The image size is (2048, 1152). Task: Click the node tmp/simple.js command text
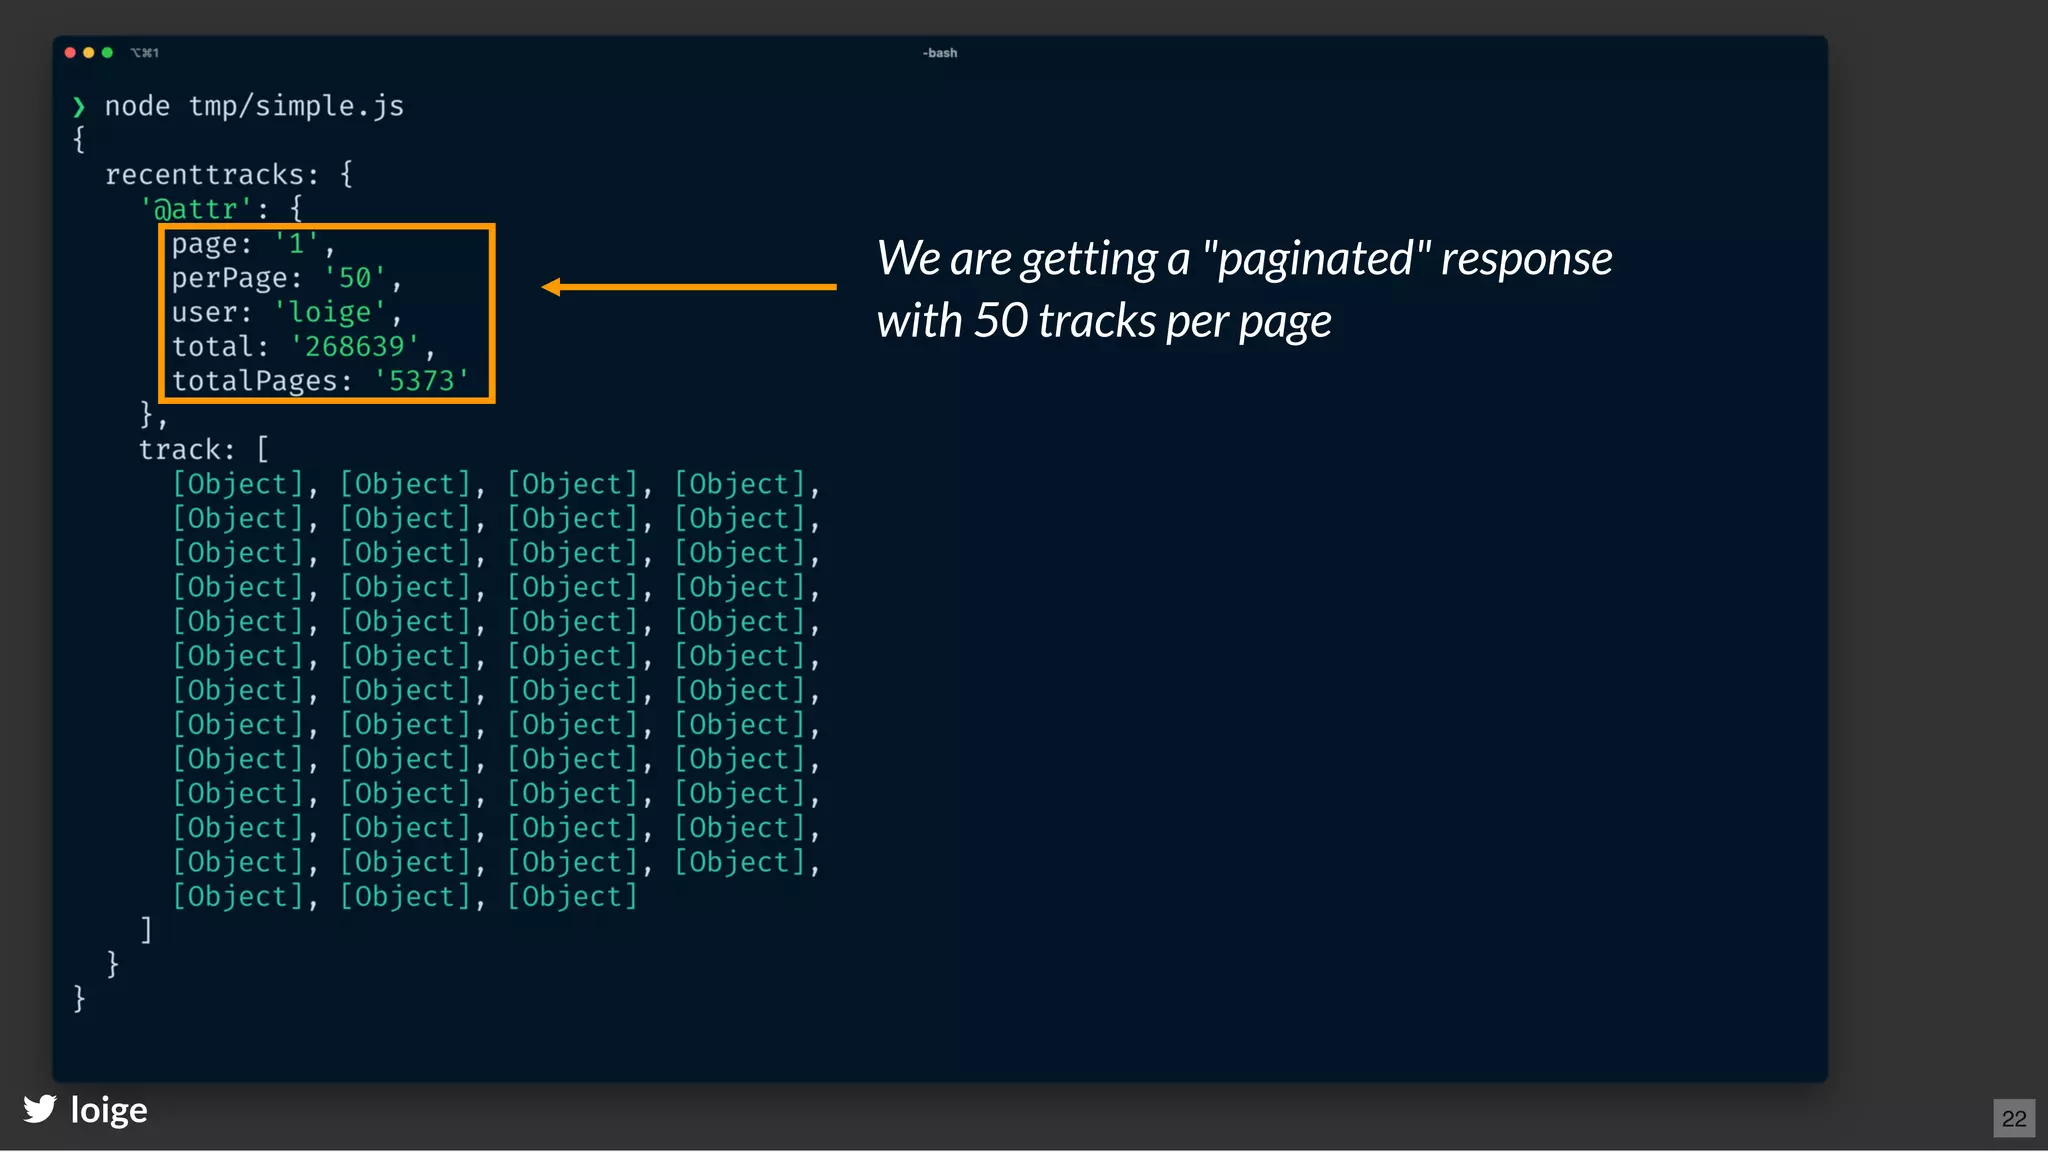coord(254,106)
